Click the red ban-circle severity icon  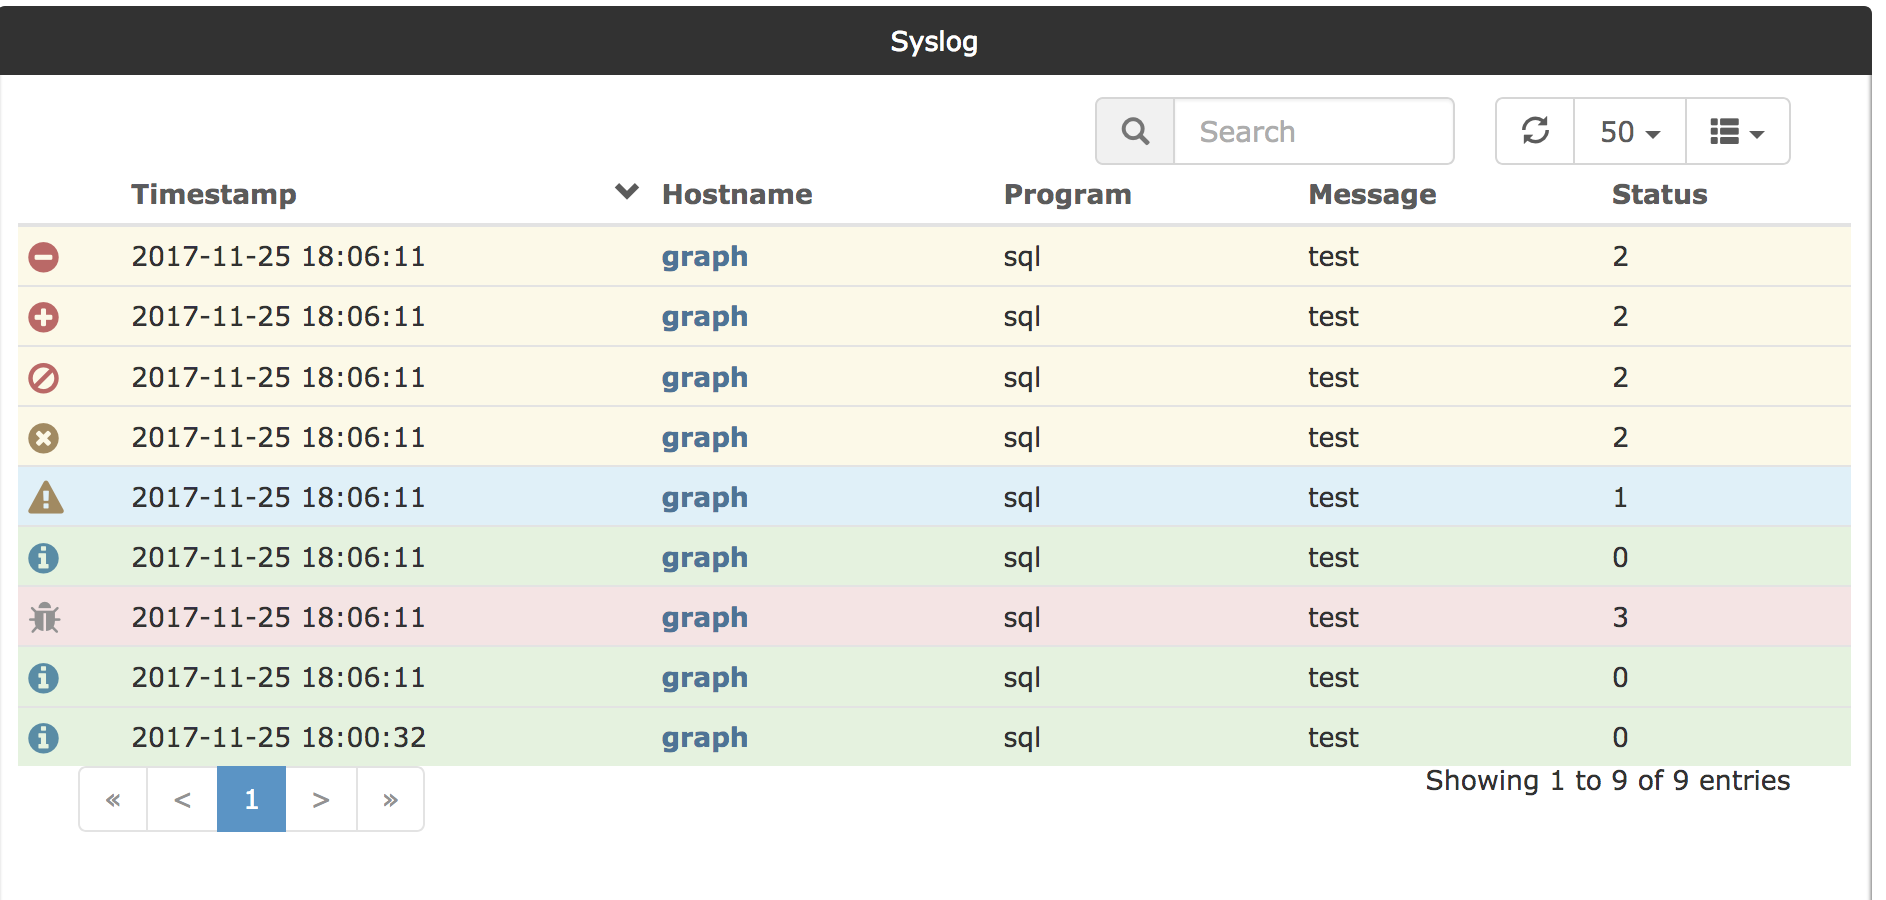(43, 378)
